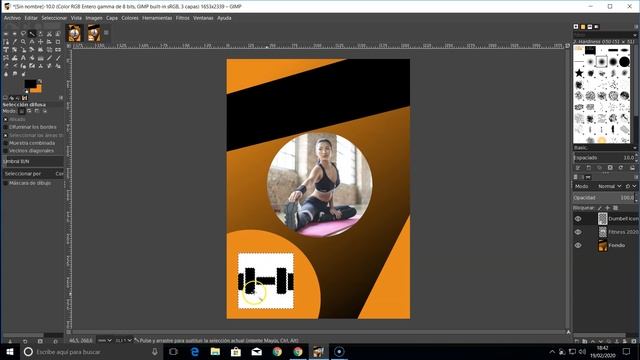The height and width of the screenshot is (360, 640).
Task: Open the Capa menu
Action: (x=111, y=18)
